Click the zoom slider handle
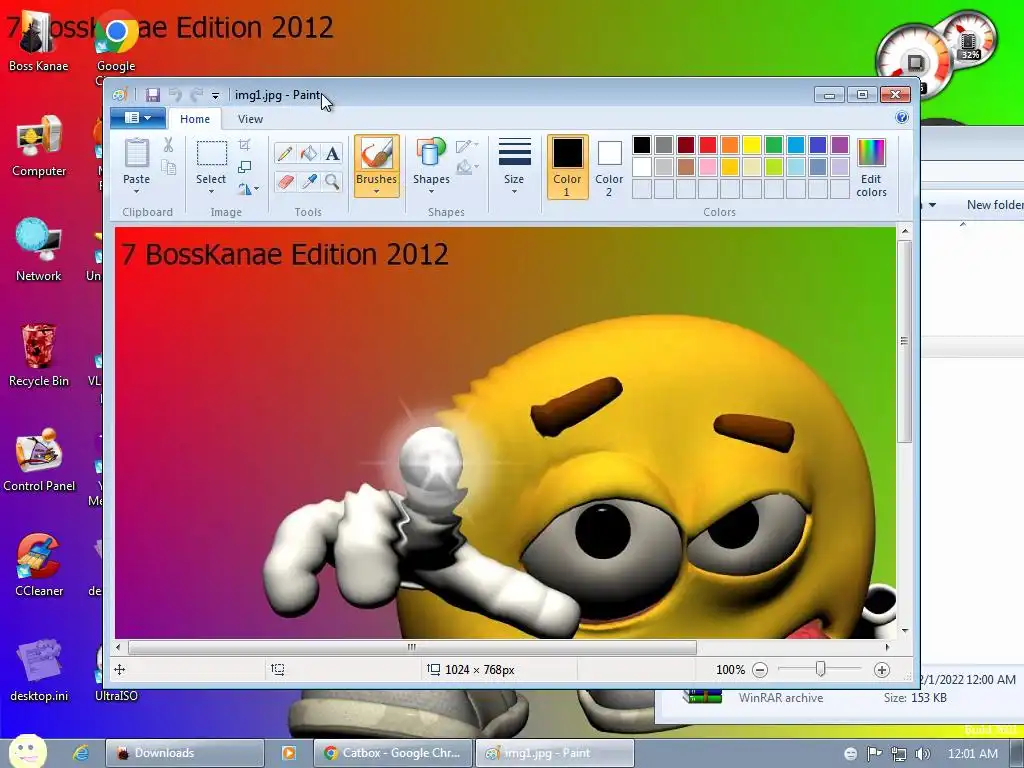 (820, 669)
